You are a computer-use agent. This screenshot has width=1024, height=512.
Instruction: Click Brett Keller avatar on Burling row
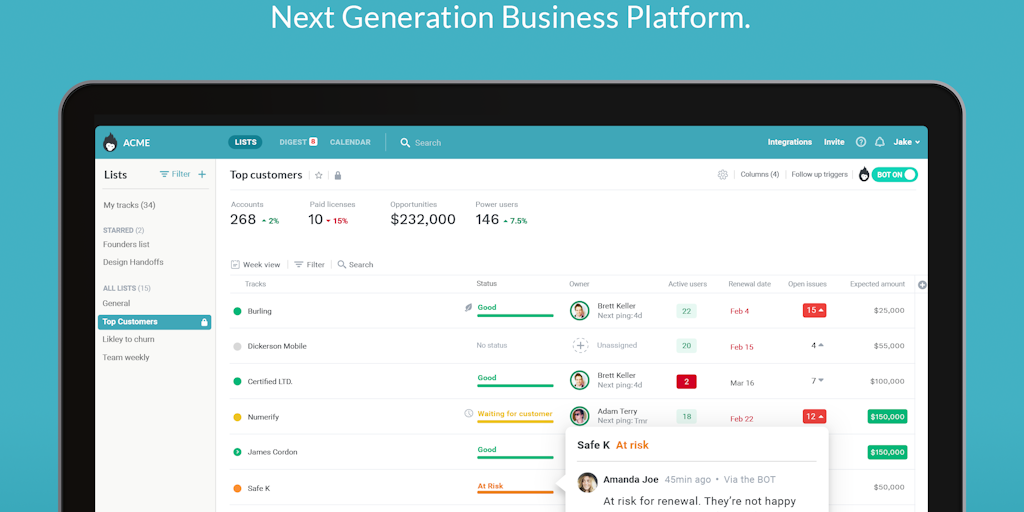pos(579,310)
